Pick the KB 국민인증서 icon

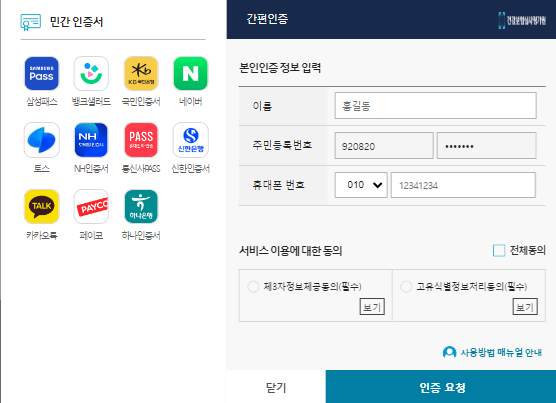141,73
